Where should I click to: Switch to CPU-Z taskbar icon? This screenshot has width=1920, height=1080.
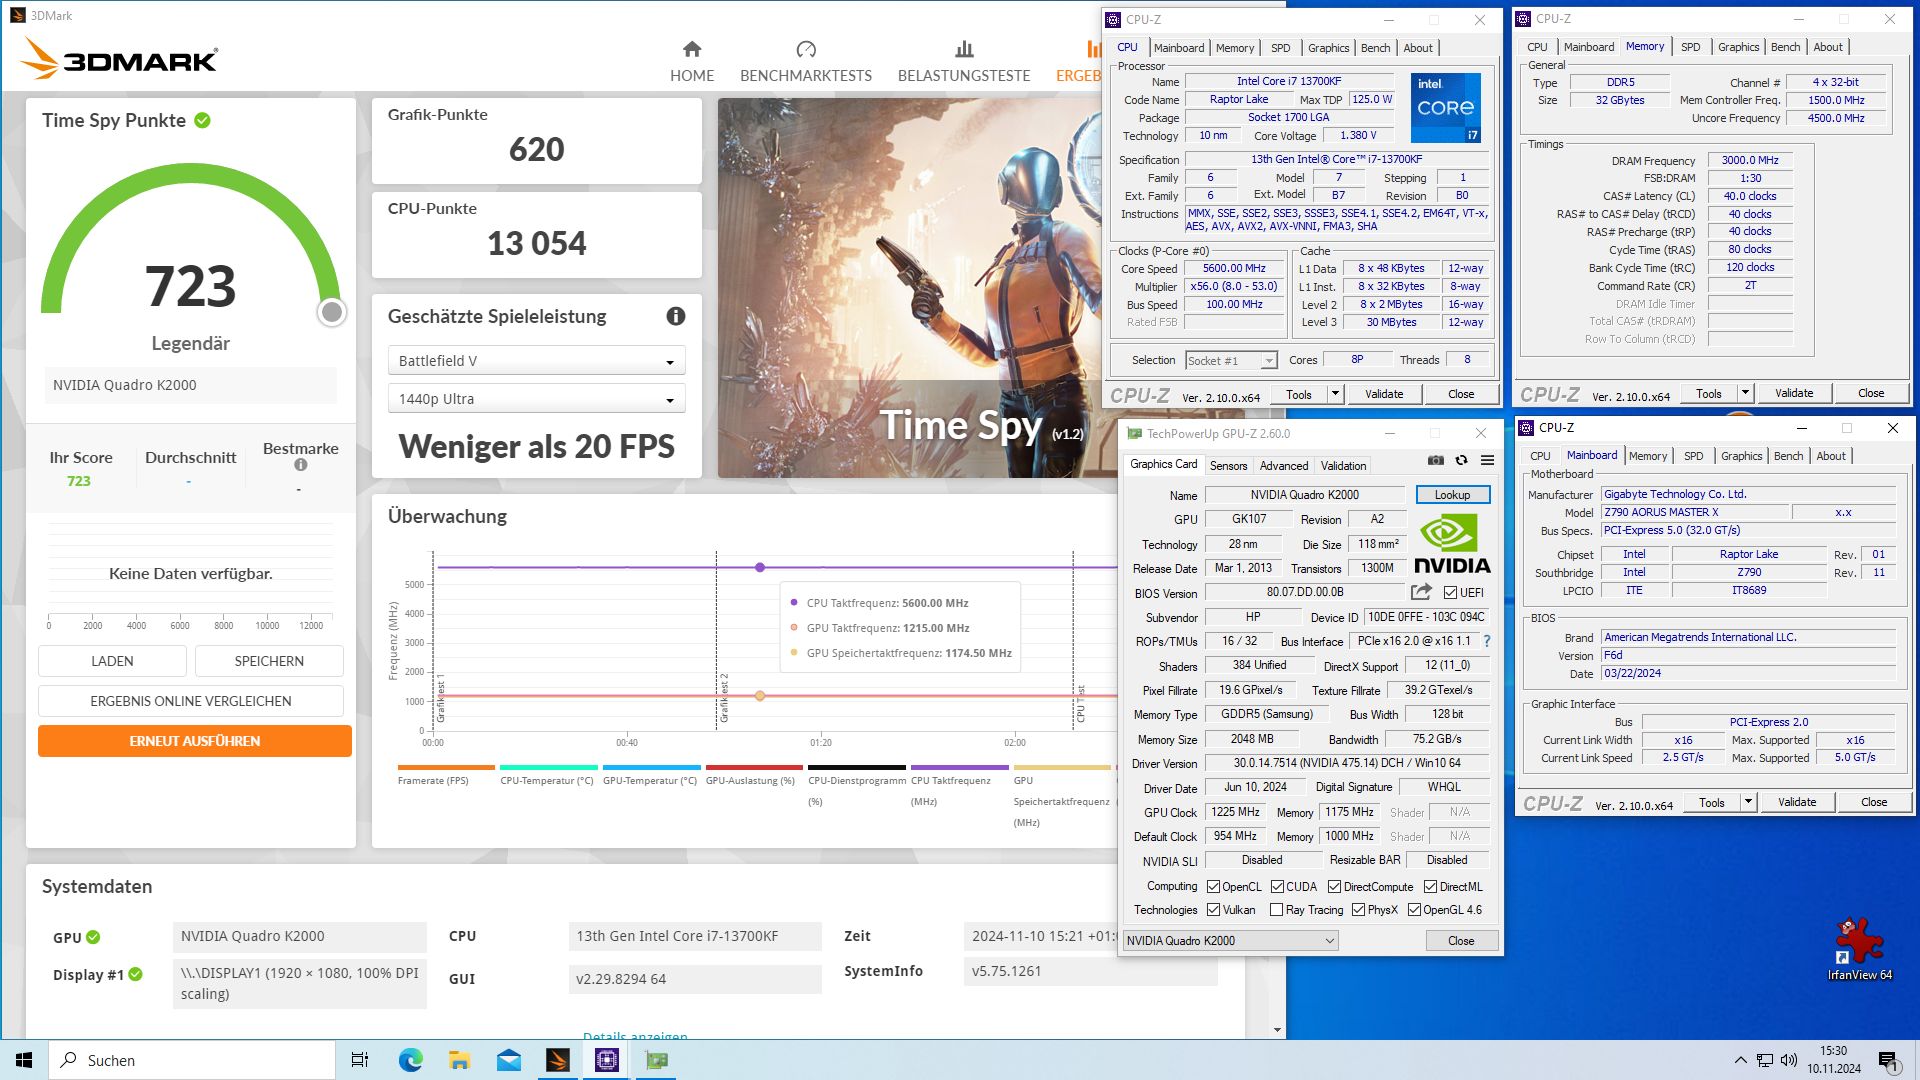coord(607,1060)
